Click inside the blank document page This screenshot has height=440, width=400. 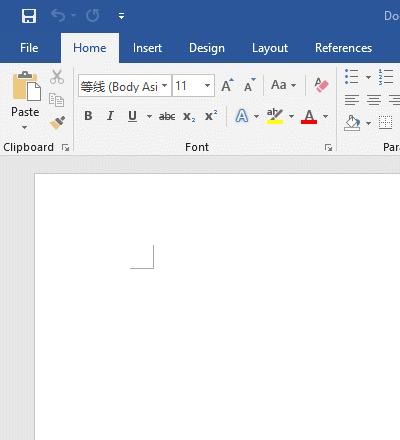[217, 307]
